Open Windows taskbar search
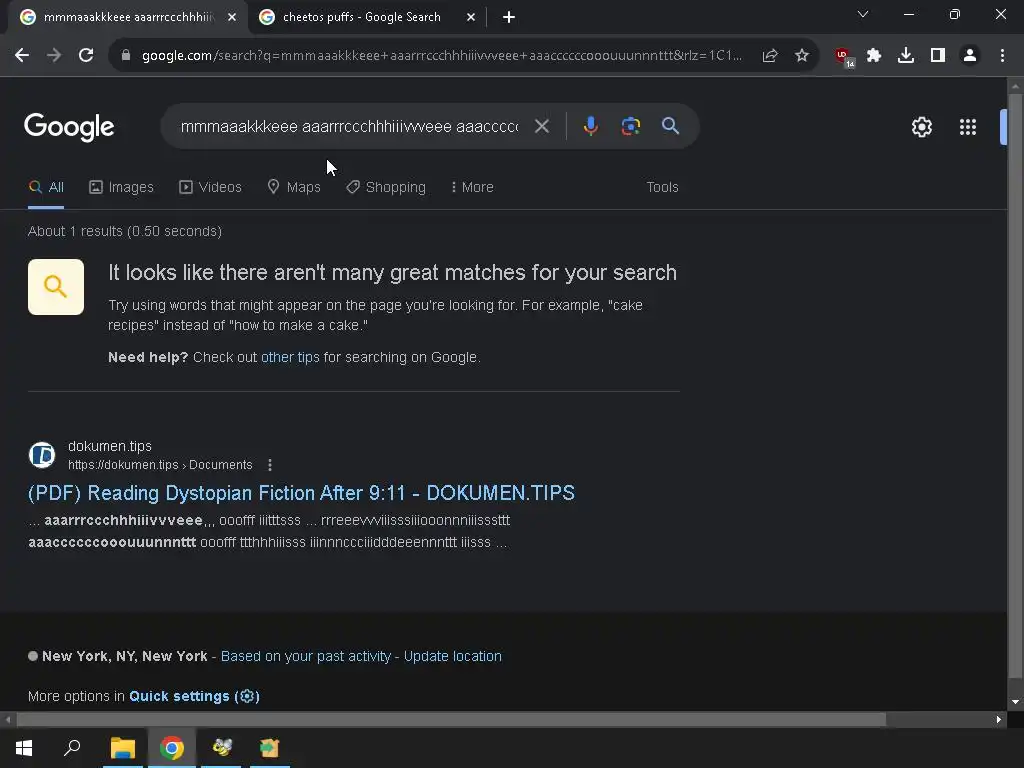The image size is (1024, 768). coord(72,748)
